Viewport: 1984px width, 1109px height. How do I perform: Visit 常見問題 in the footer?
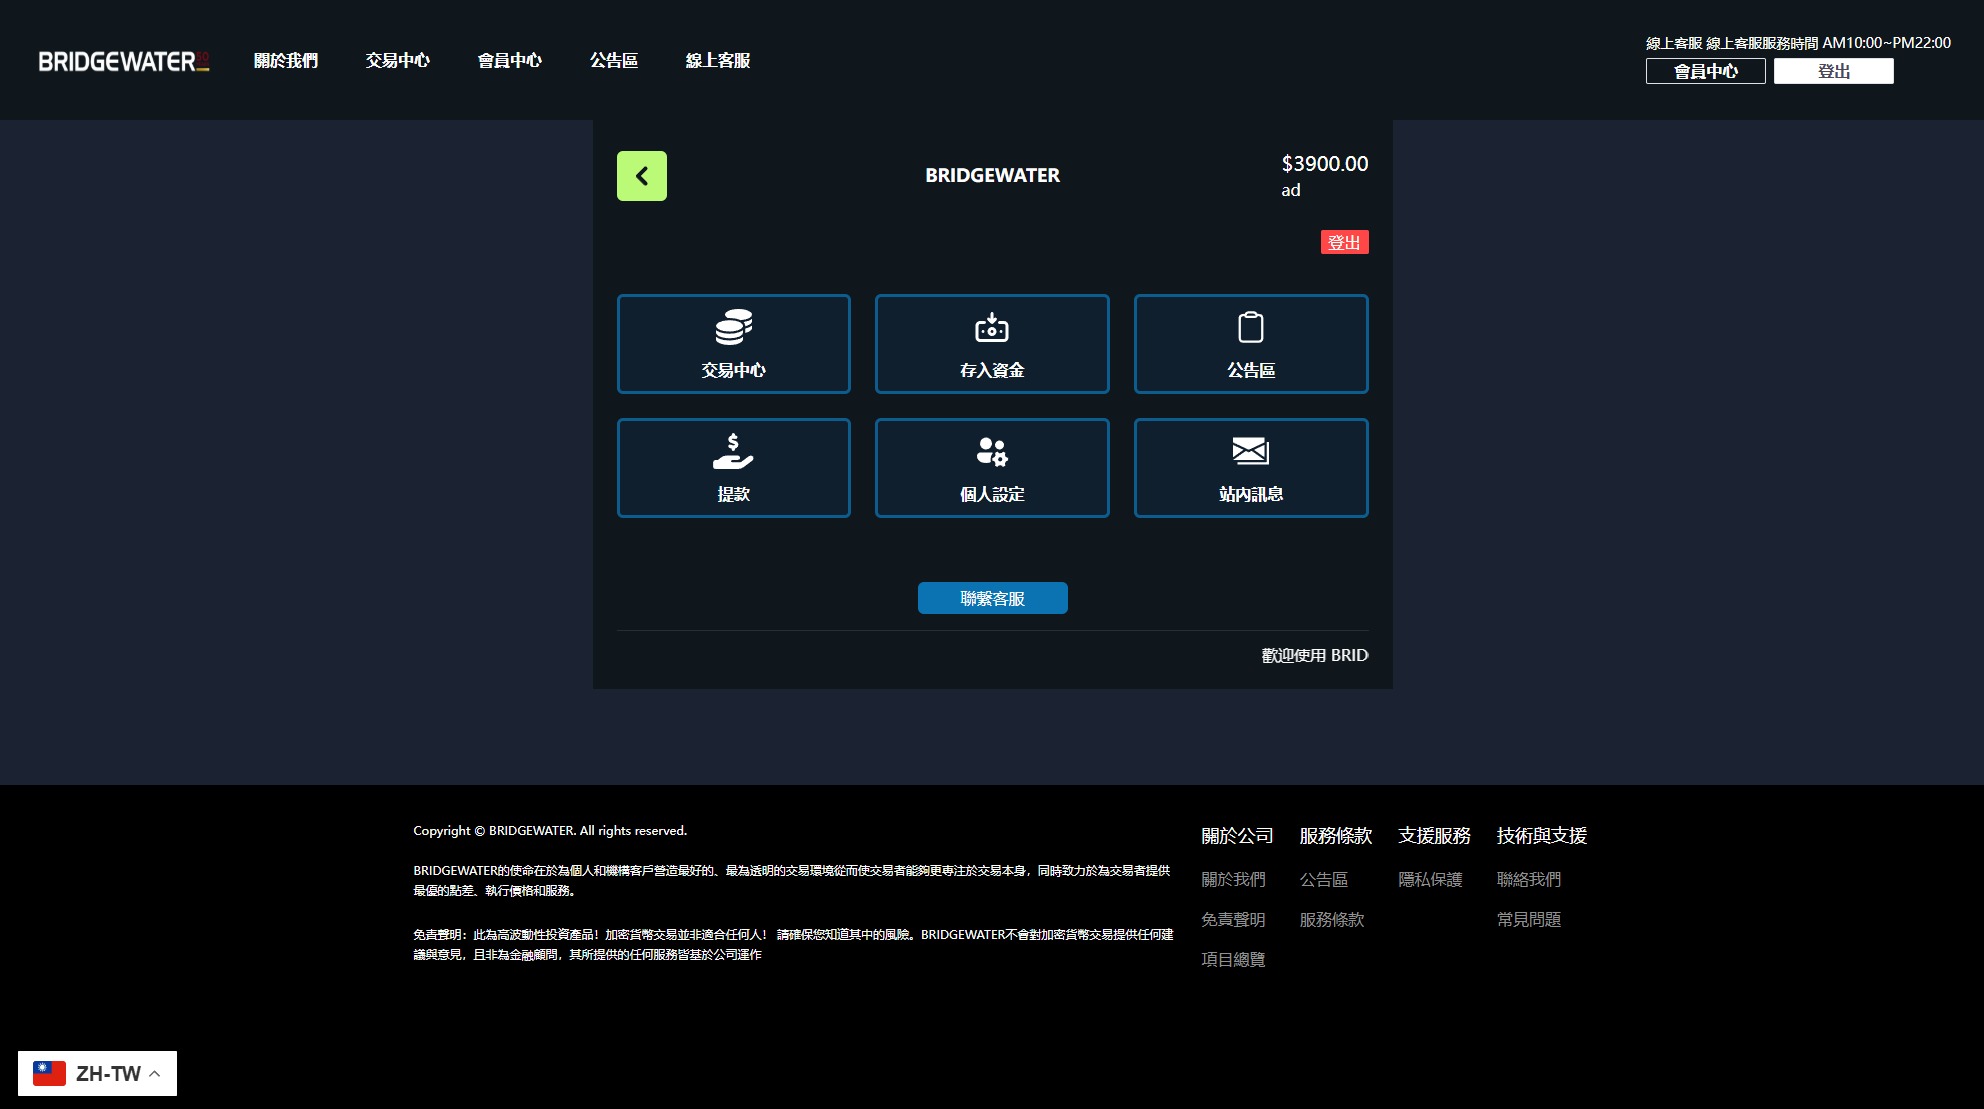click(x=1528, y=920)
